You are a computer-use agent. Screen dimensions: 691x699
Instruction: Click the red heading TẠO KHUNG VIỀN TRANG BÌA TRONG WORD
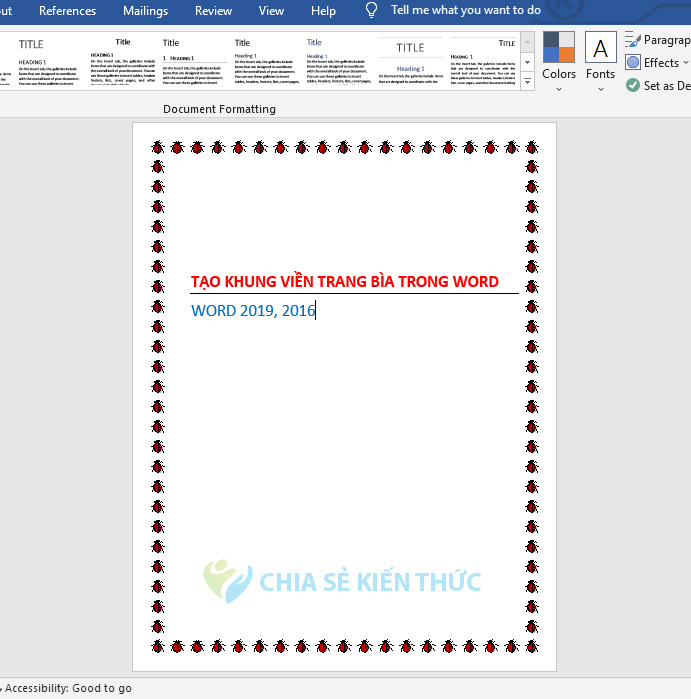[345, 282]
